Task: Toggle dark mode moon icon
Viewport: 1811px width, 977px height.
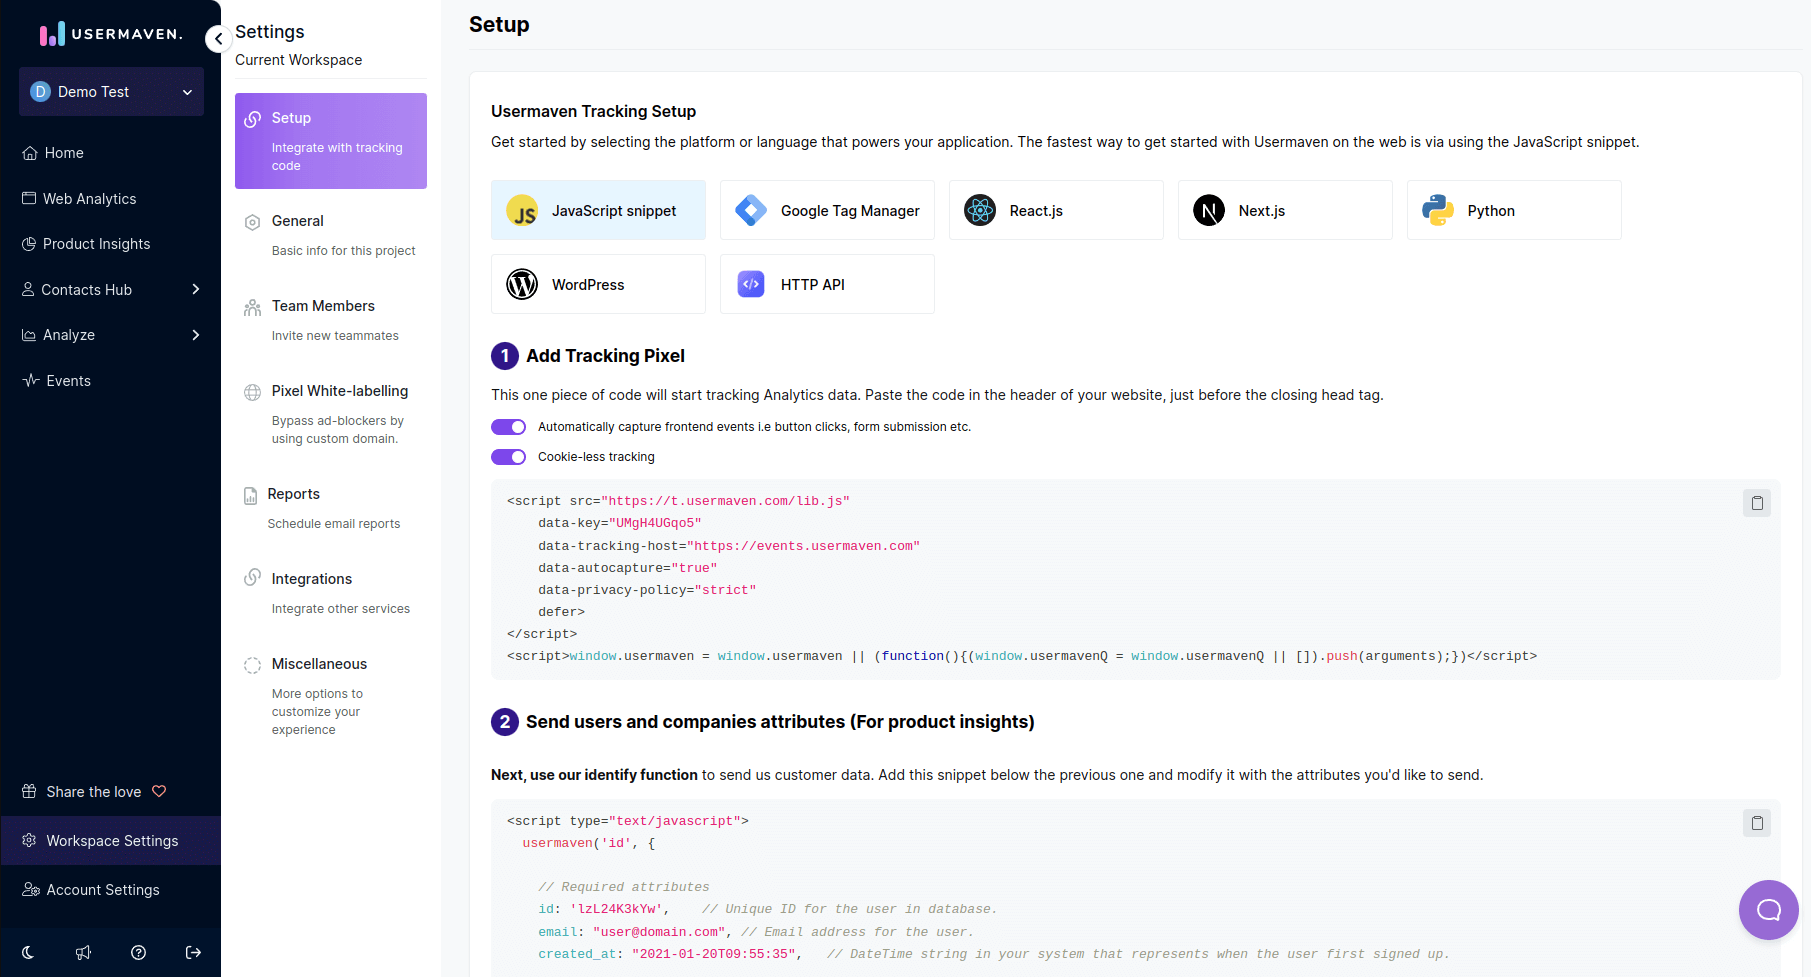Action: coord(28,952)
